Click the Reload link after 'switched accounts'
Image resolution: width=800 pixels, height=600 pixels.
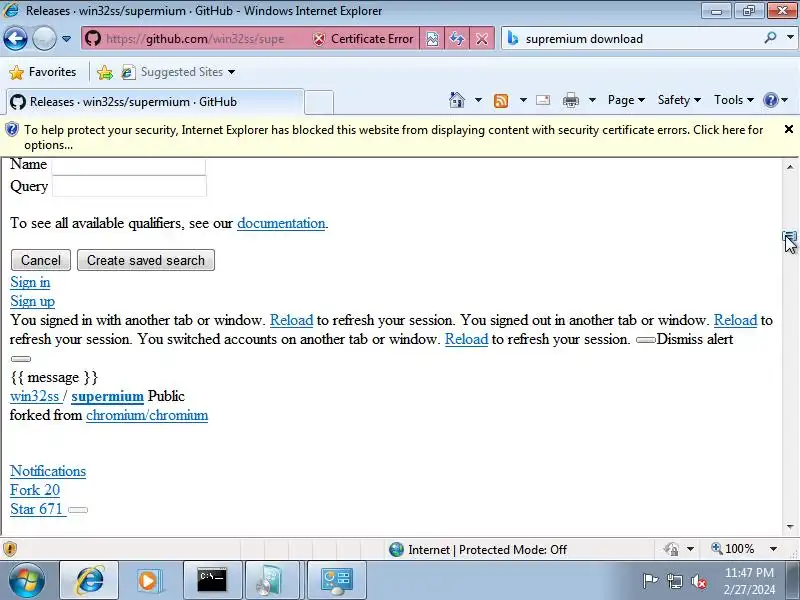tap(466, 339)
